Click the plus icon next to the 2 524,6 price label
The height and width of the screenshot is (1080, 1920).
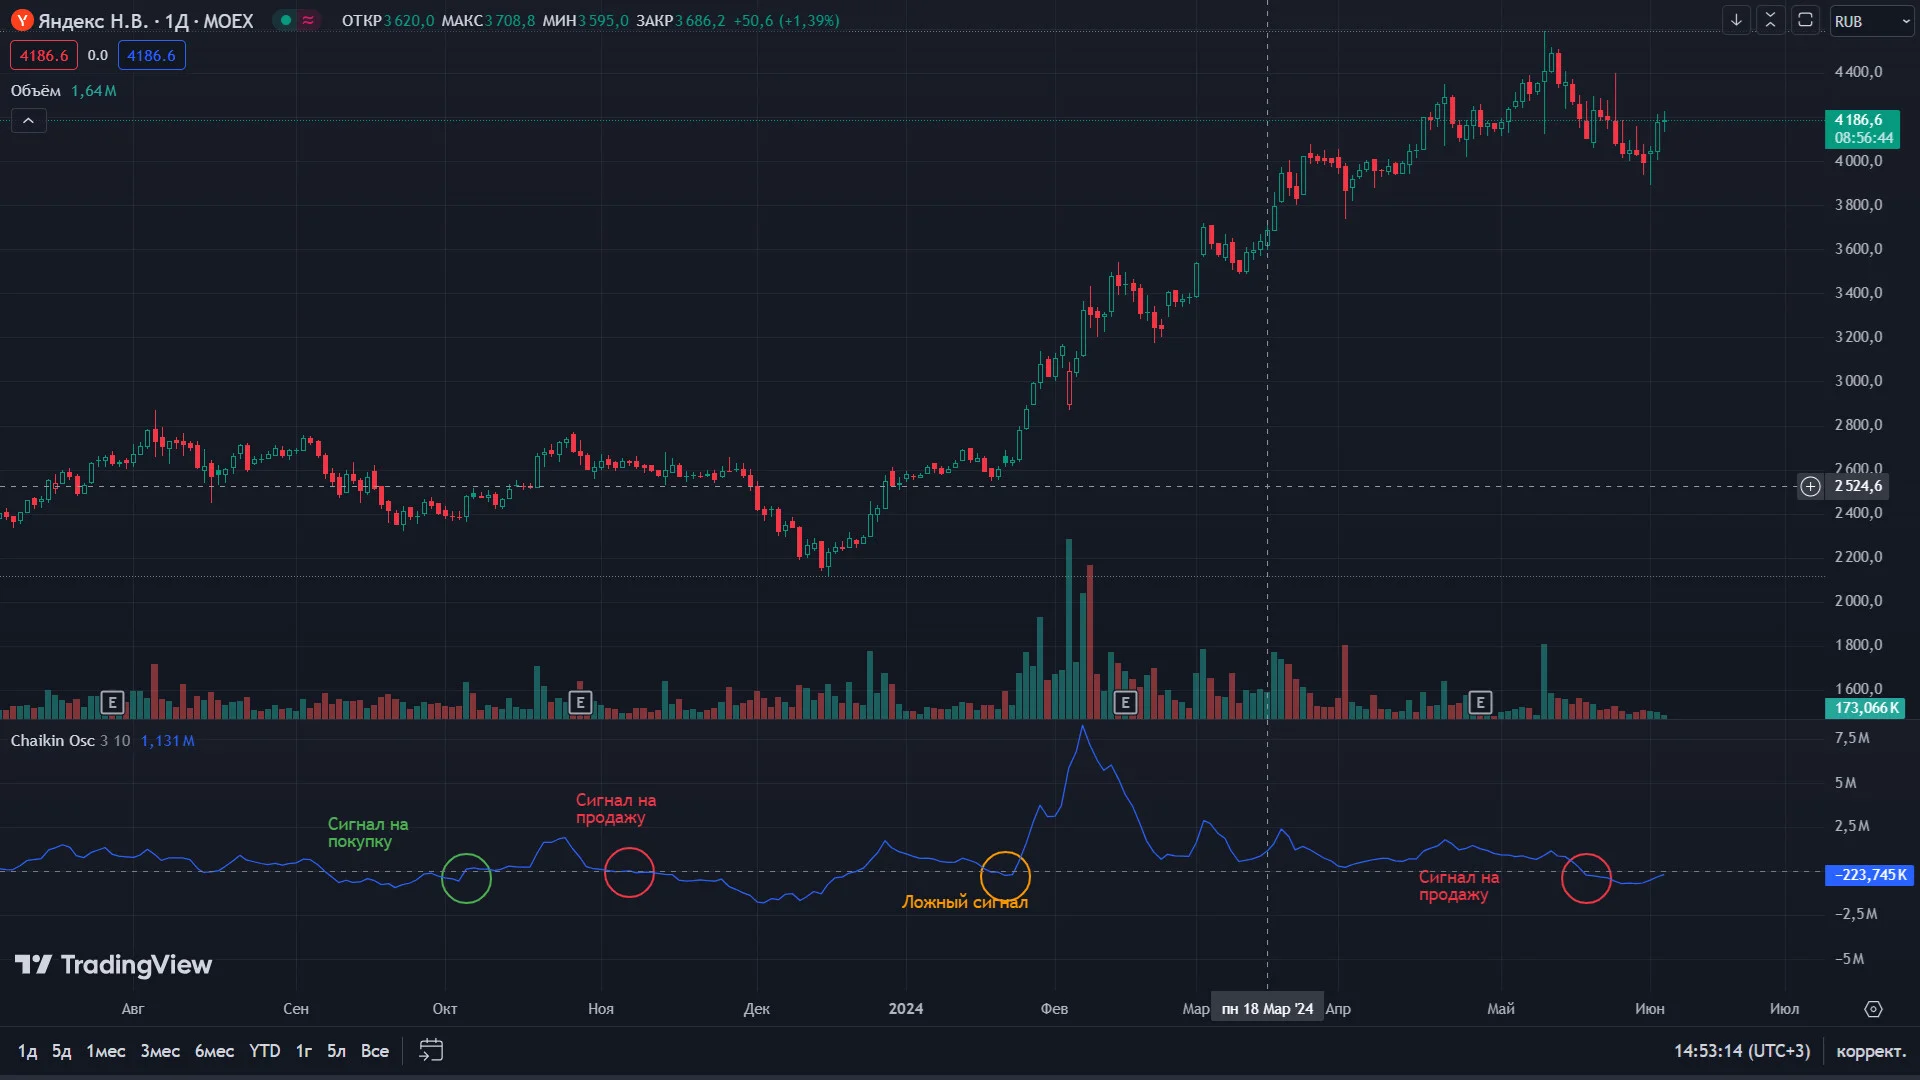[x=1810, y=487]
